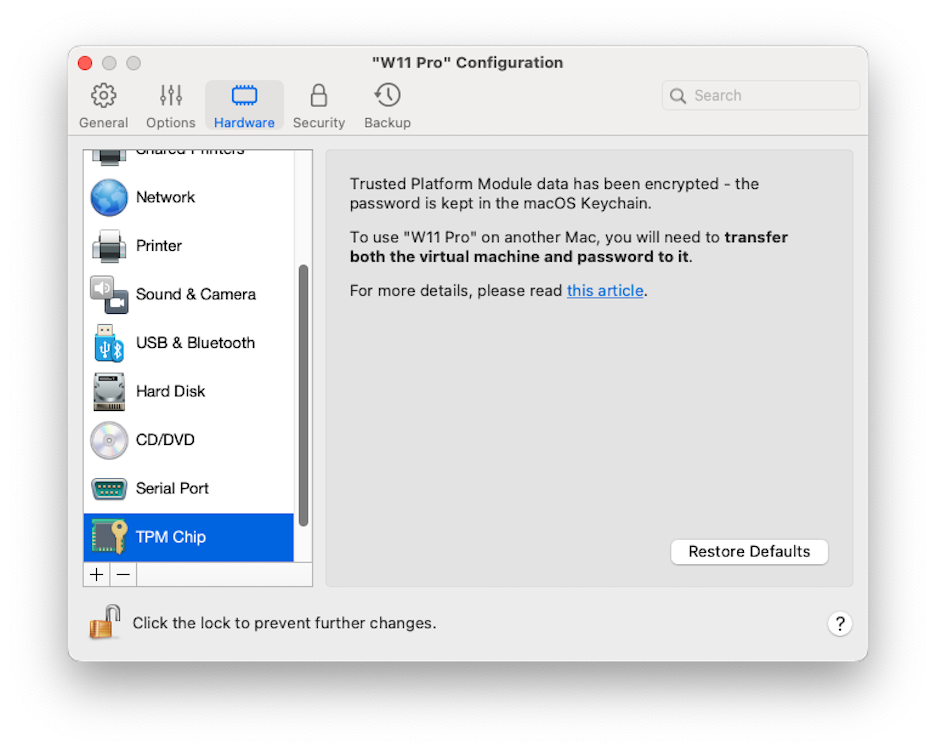The width and height of the screenshot is (936, 751).
Task: Open the CD/DVD device settings
Action: 163,440
